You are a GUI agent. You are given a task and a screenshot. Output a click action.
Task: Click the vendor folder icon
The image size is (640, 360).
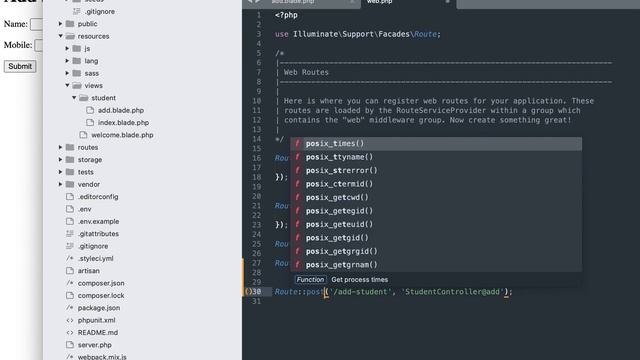pos(70,184)
